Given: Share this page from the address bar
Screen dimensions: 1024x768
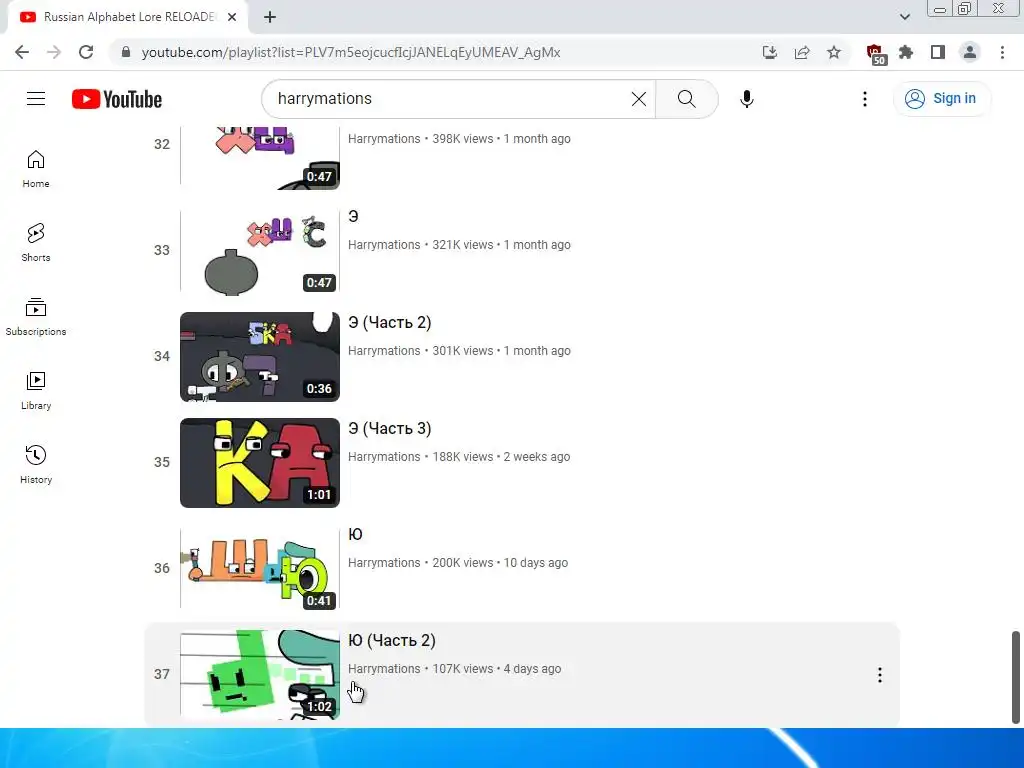Looking at the screenshot, I should pyautogui.click(x=802, y=52).
